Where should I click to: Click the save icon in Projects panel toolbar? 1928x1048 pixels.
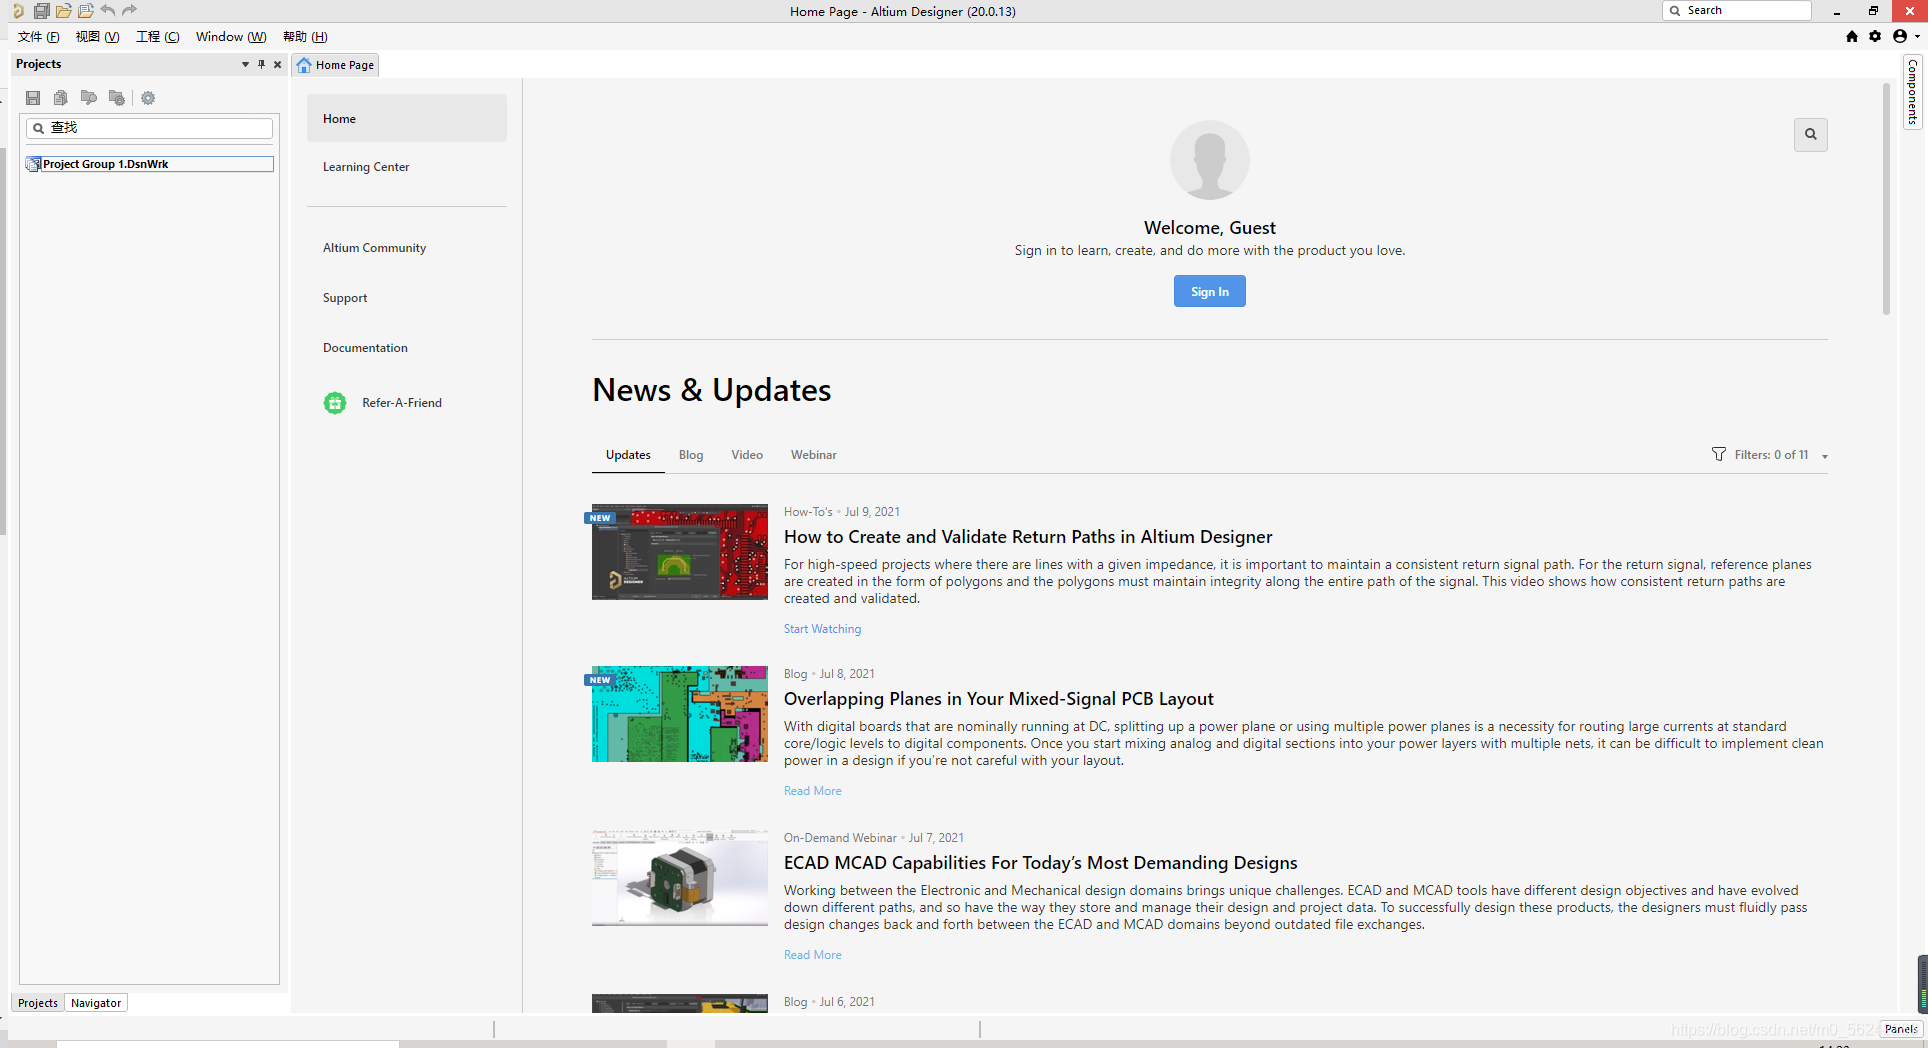(x=33, y=98)
